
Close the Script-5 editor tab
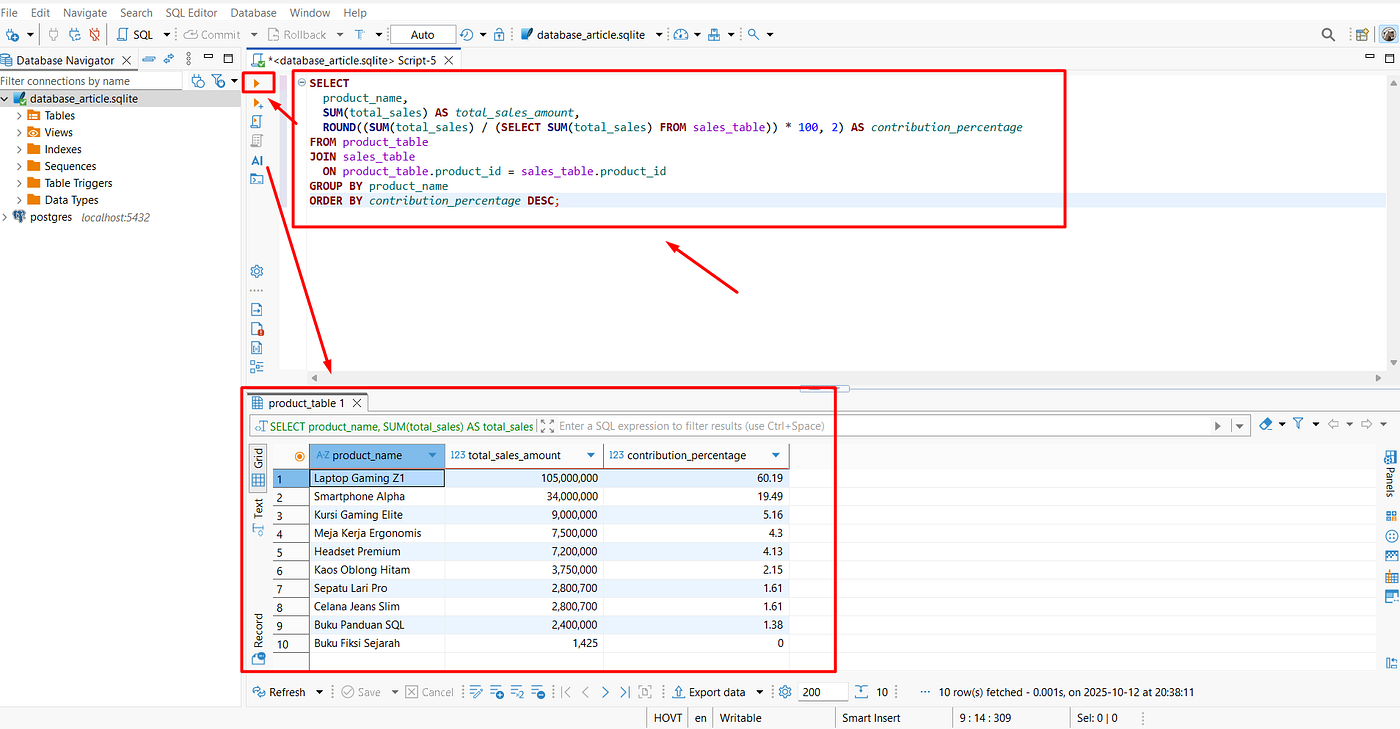click(x=449, y=60)
